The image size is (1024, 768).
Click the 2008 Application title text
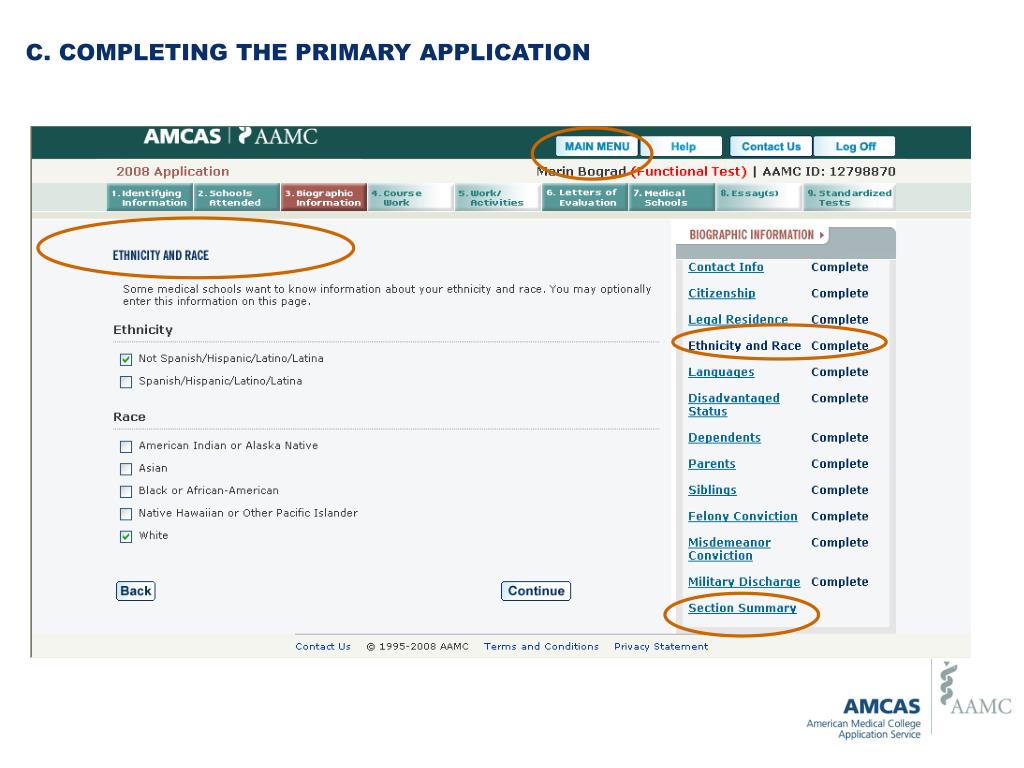[x=172, y=171]
